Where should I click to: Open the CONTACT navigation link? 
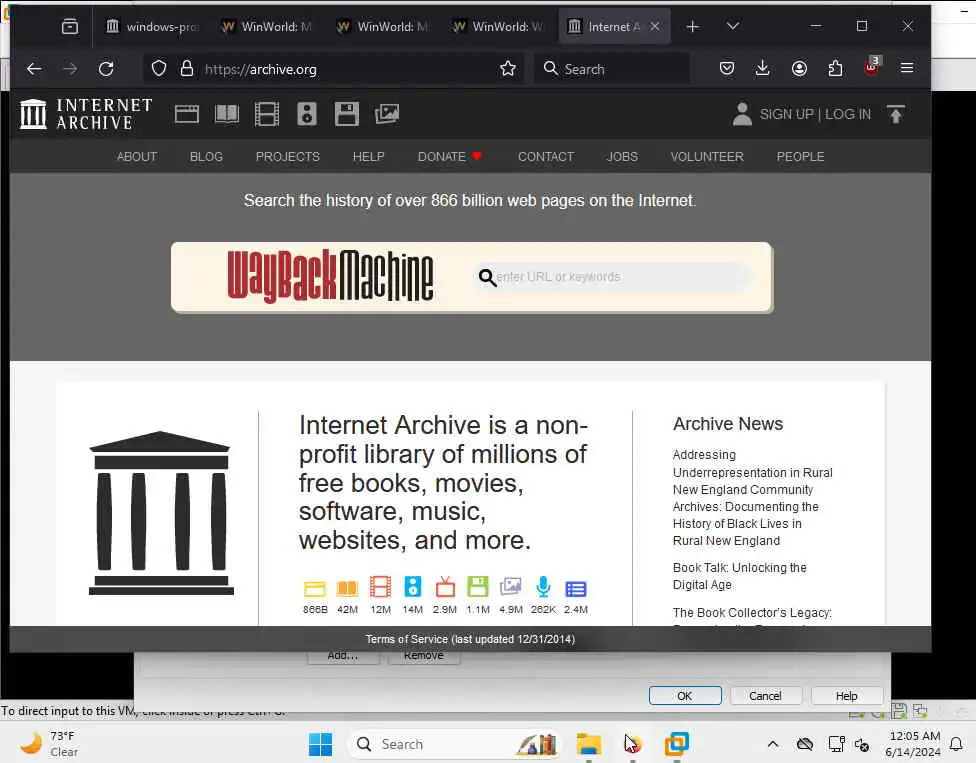click(x=546, y=157)
